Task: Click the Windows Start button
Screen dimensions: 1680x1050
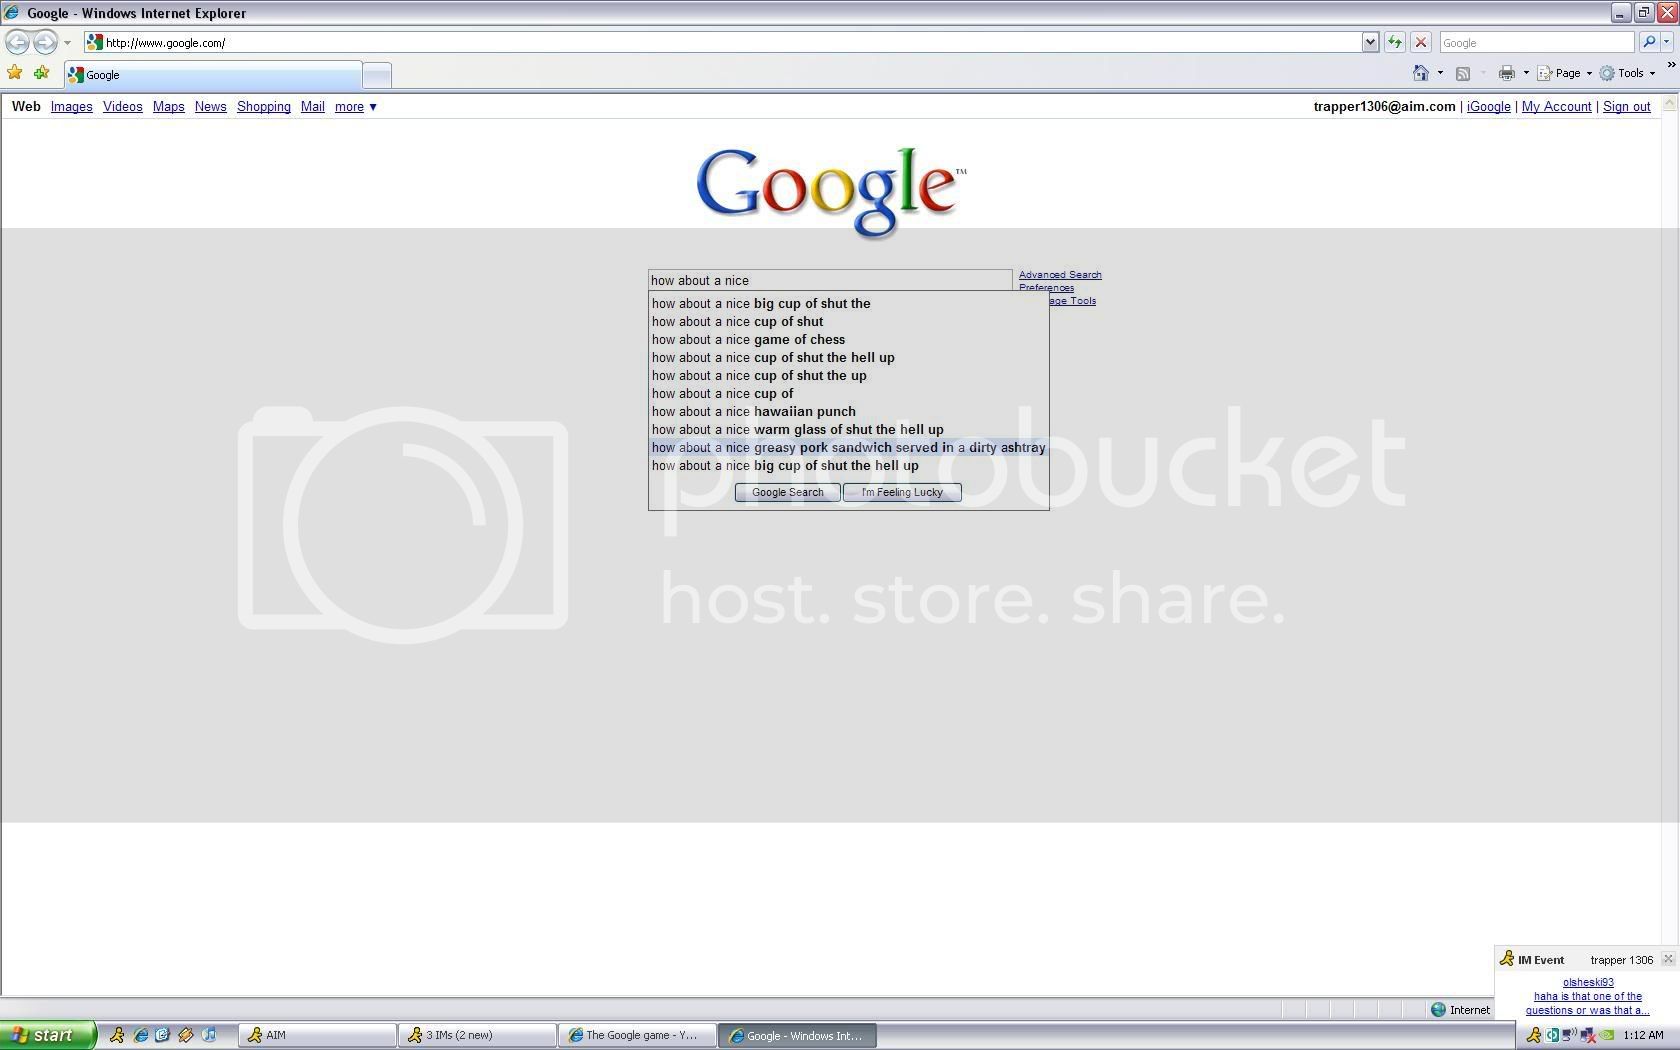Action: [48, 1035]
